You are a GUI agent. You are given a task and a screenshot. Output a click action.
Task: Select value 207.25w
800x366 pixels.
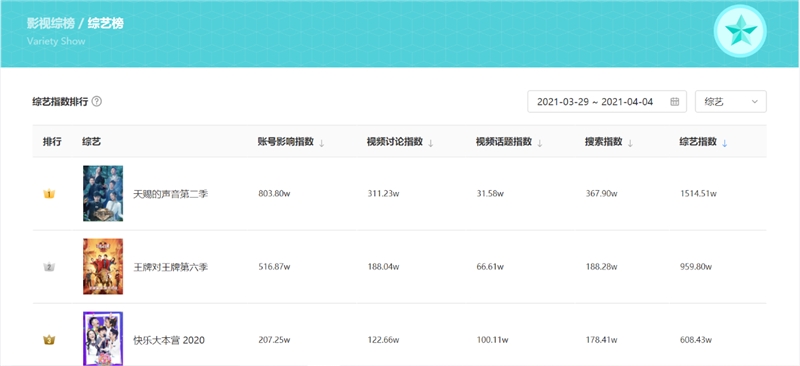coord(274,339)
